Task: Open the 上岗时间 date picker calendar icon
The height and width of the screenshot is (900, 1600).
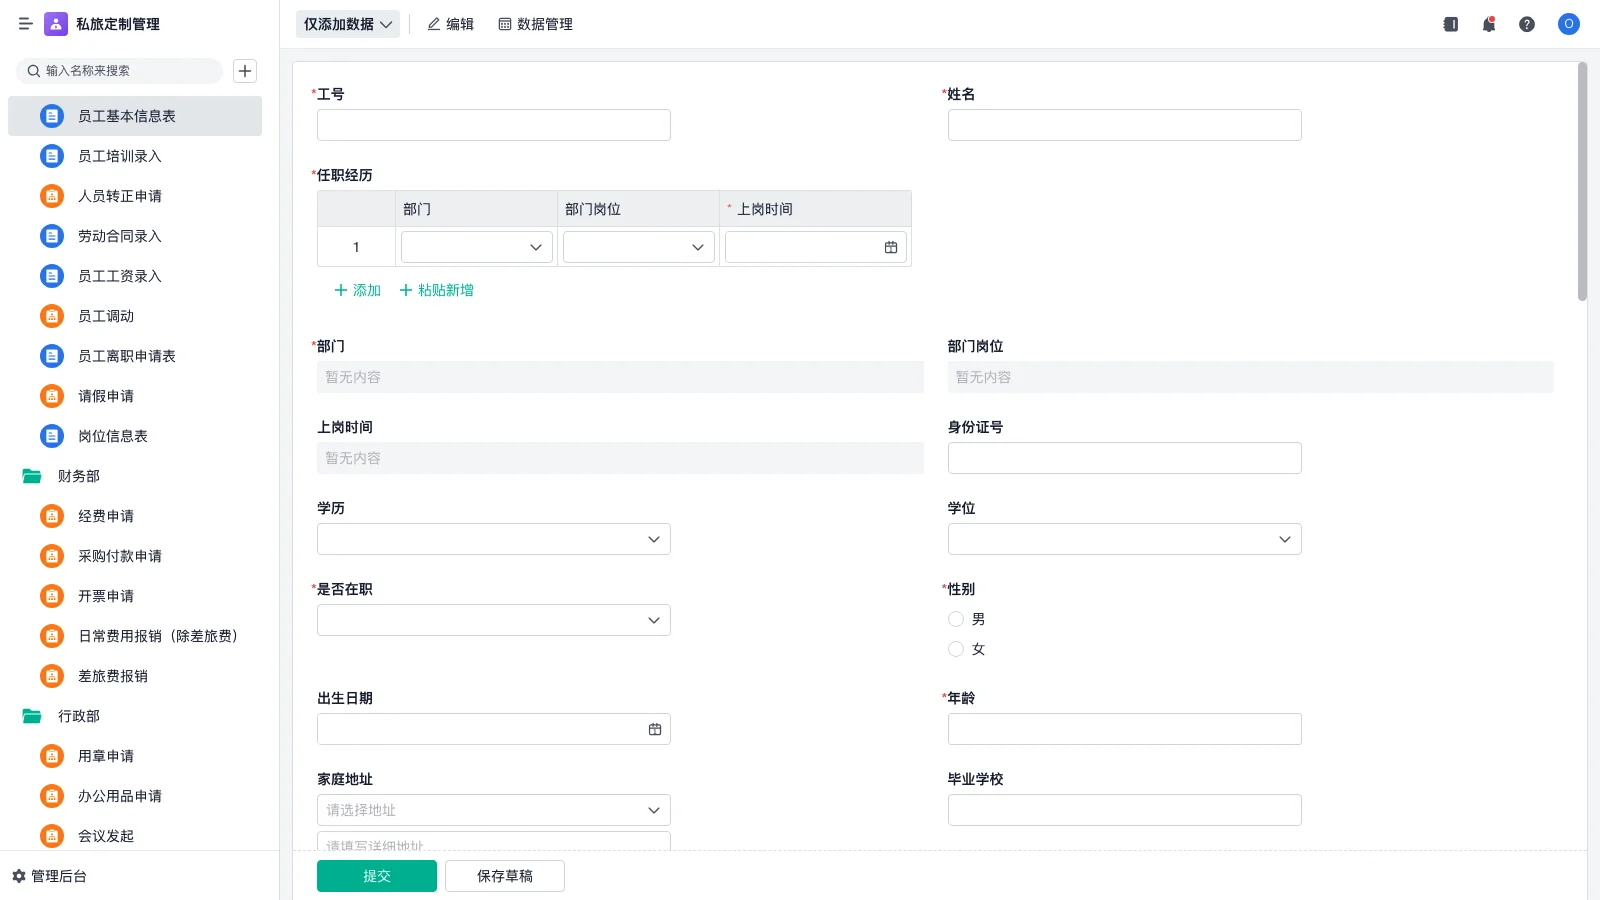Action: [x=890, y=247]
